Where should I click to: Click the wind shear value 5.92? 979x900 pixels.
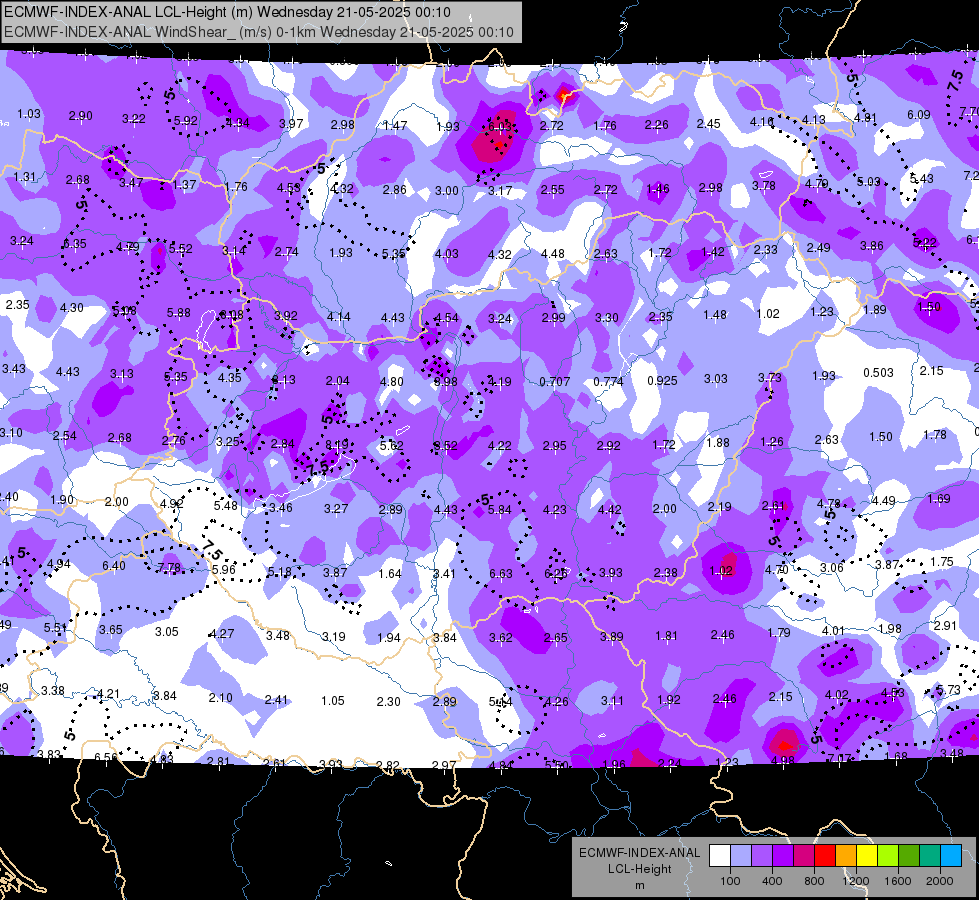coord(185,121)
